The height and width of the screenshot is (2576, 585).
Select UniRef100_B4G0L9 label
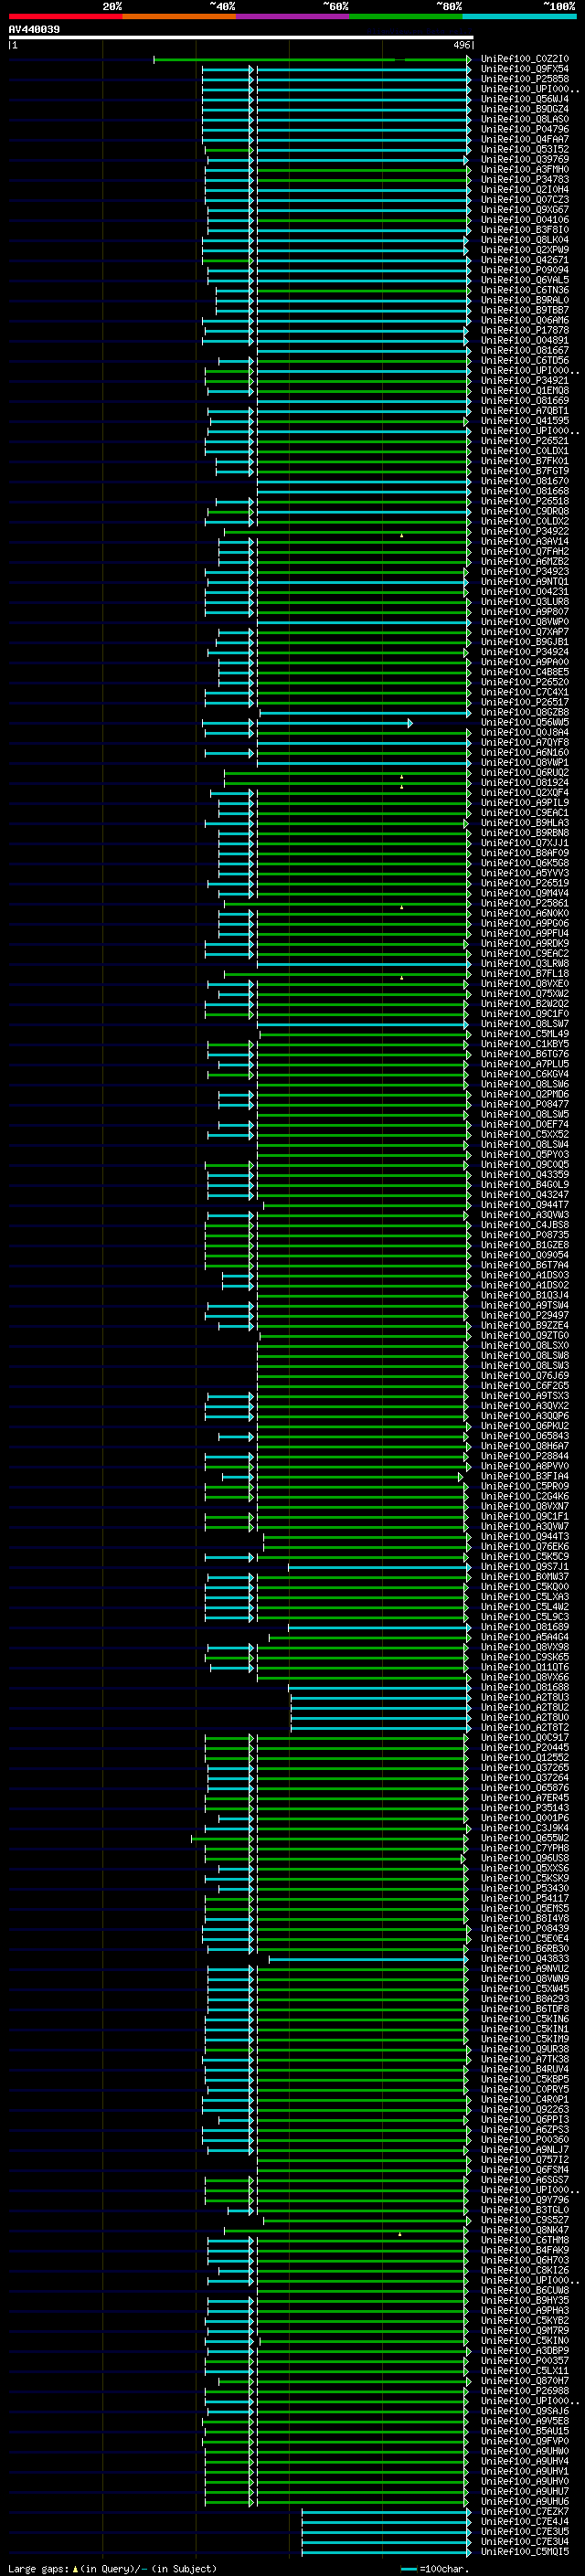525,1185
